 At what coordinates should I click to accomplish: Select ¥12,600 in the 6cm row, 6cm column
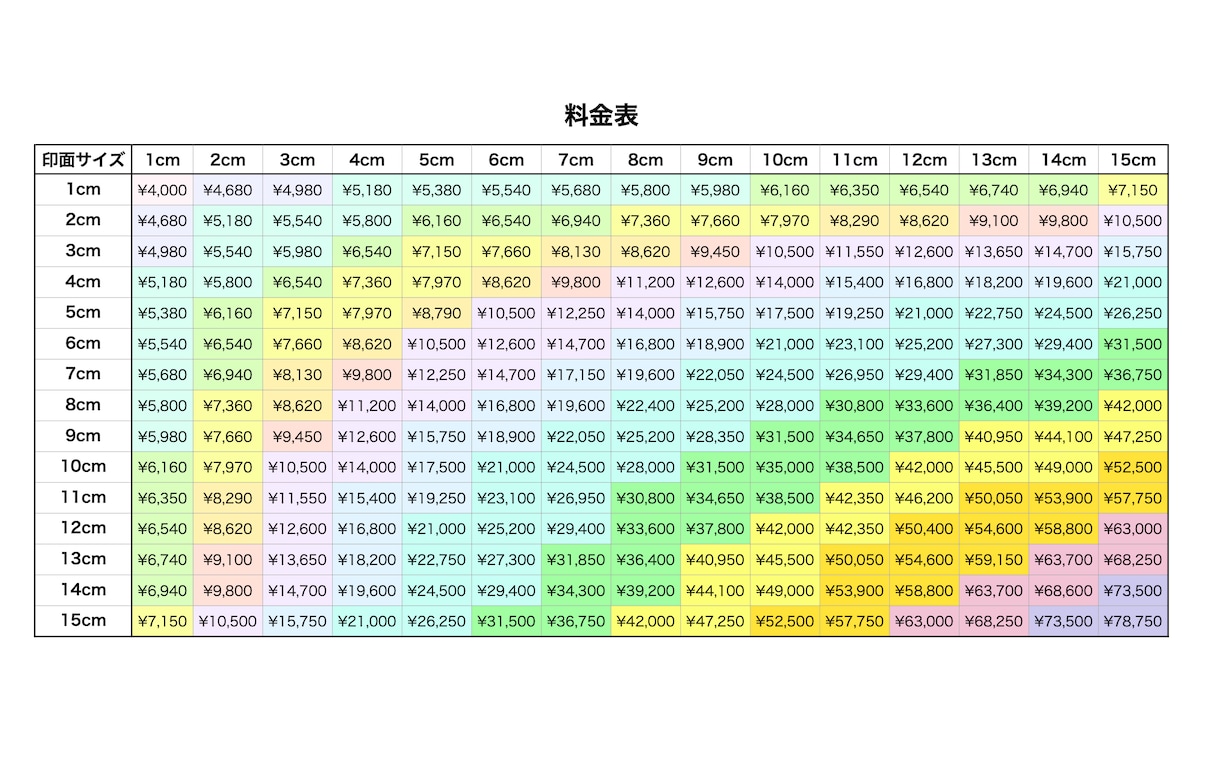click(x=506, y=344)
